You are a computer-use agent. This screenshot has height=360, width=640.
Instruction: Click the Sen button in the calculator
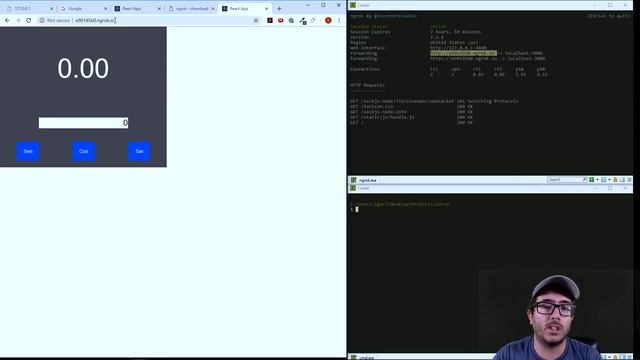tap(28, 151)
